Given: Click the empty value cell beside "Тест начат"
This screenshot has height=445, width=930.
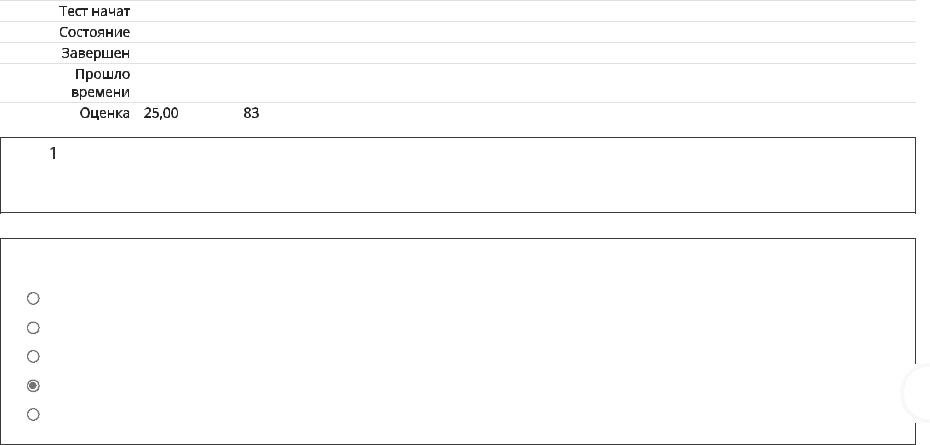Looking at the screenshot, I should [525, 11].
